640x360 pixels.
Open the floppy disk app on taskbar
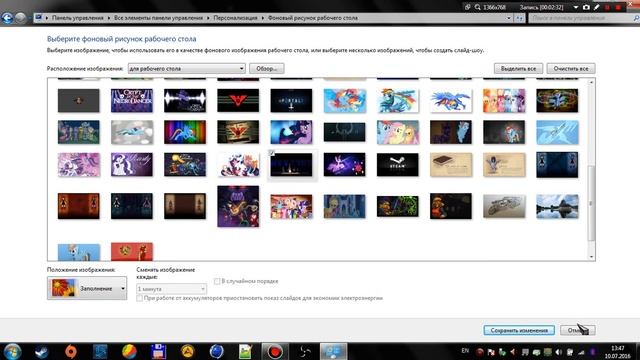tap(158, 351)
